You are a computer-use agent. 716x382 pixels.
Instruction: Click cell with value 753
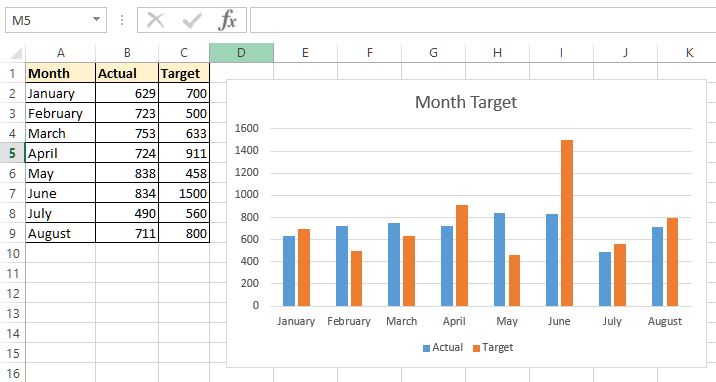coord(127,133)
